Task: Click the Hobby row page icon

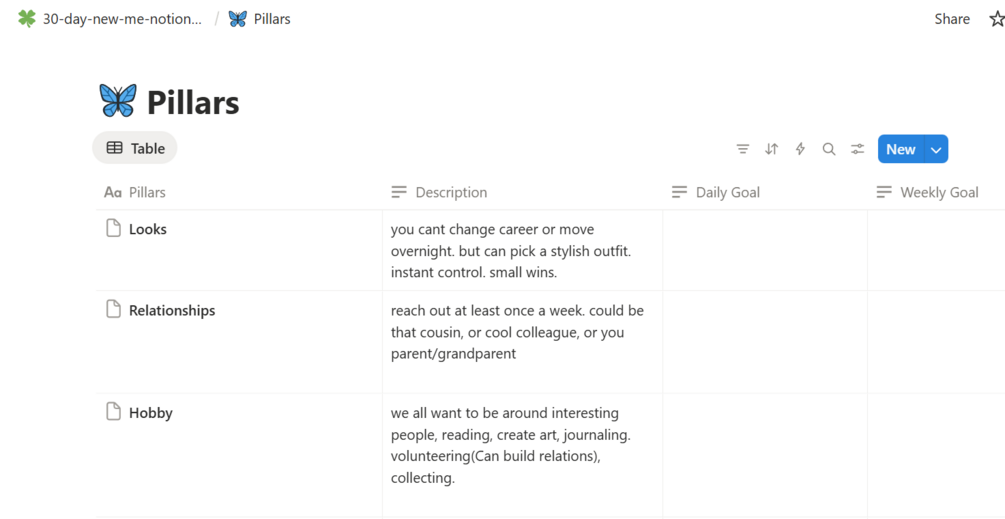Action: [114, 412]
